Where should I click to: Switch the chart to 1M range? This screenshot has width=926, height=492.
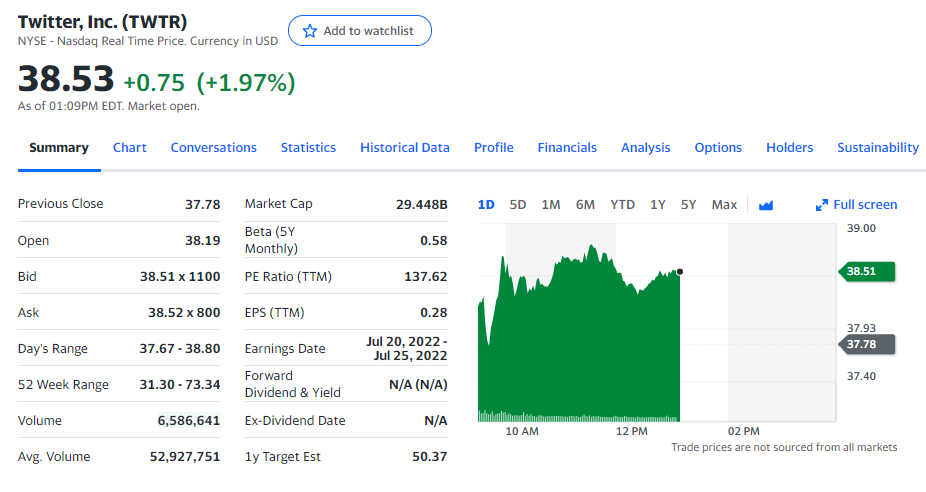tap(551, 205)
